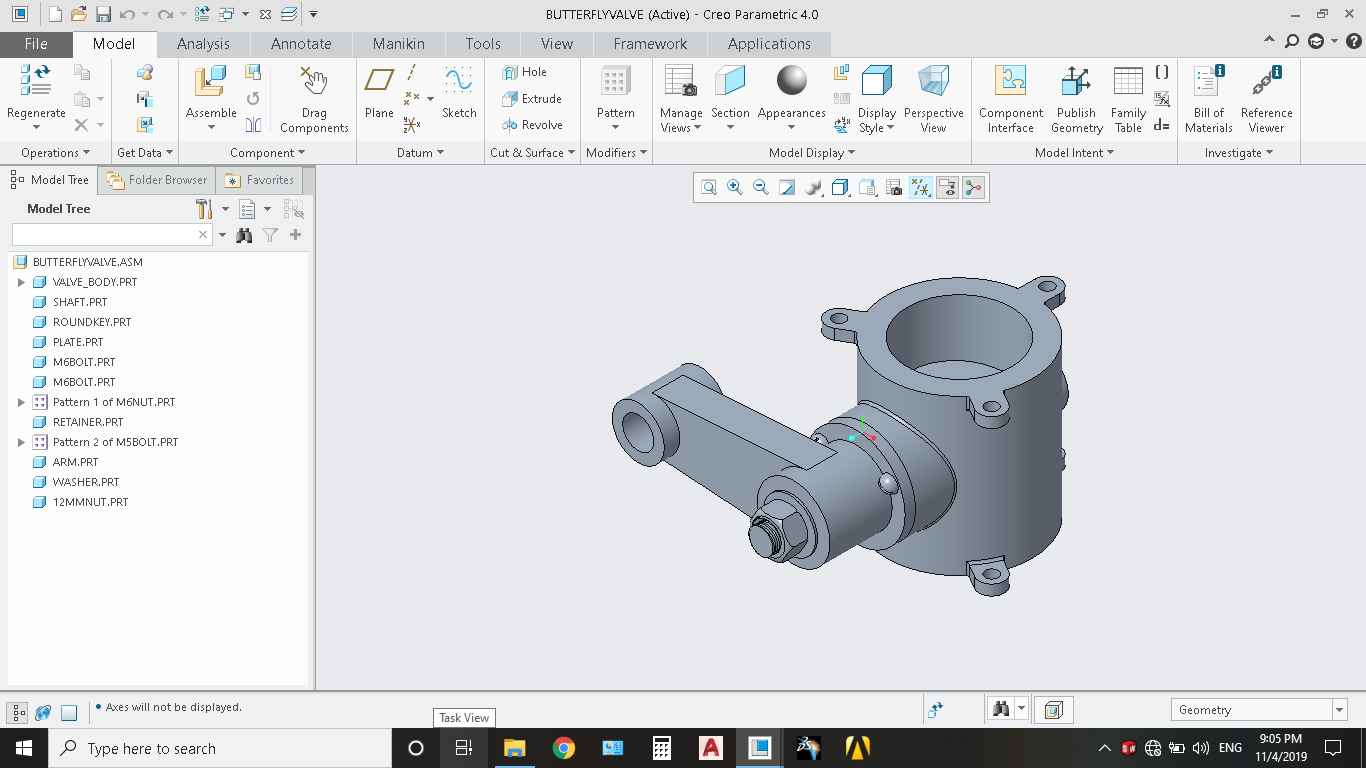
Task: Click the Hole tool
Action: click(525, 72)
